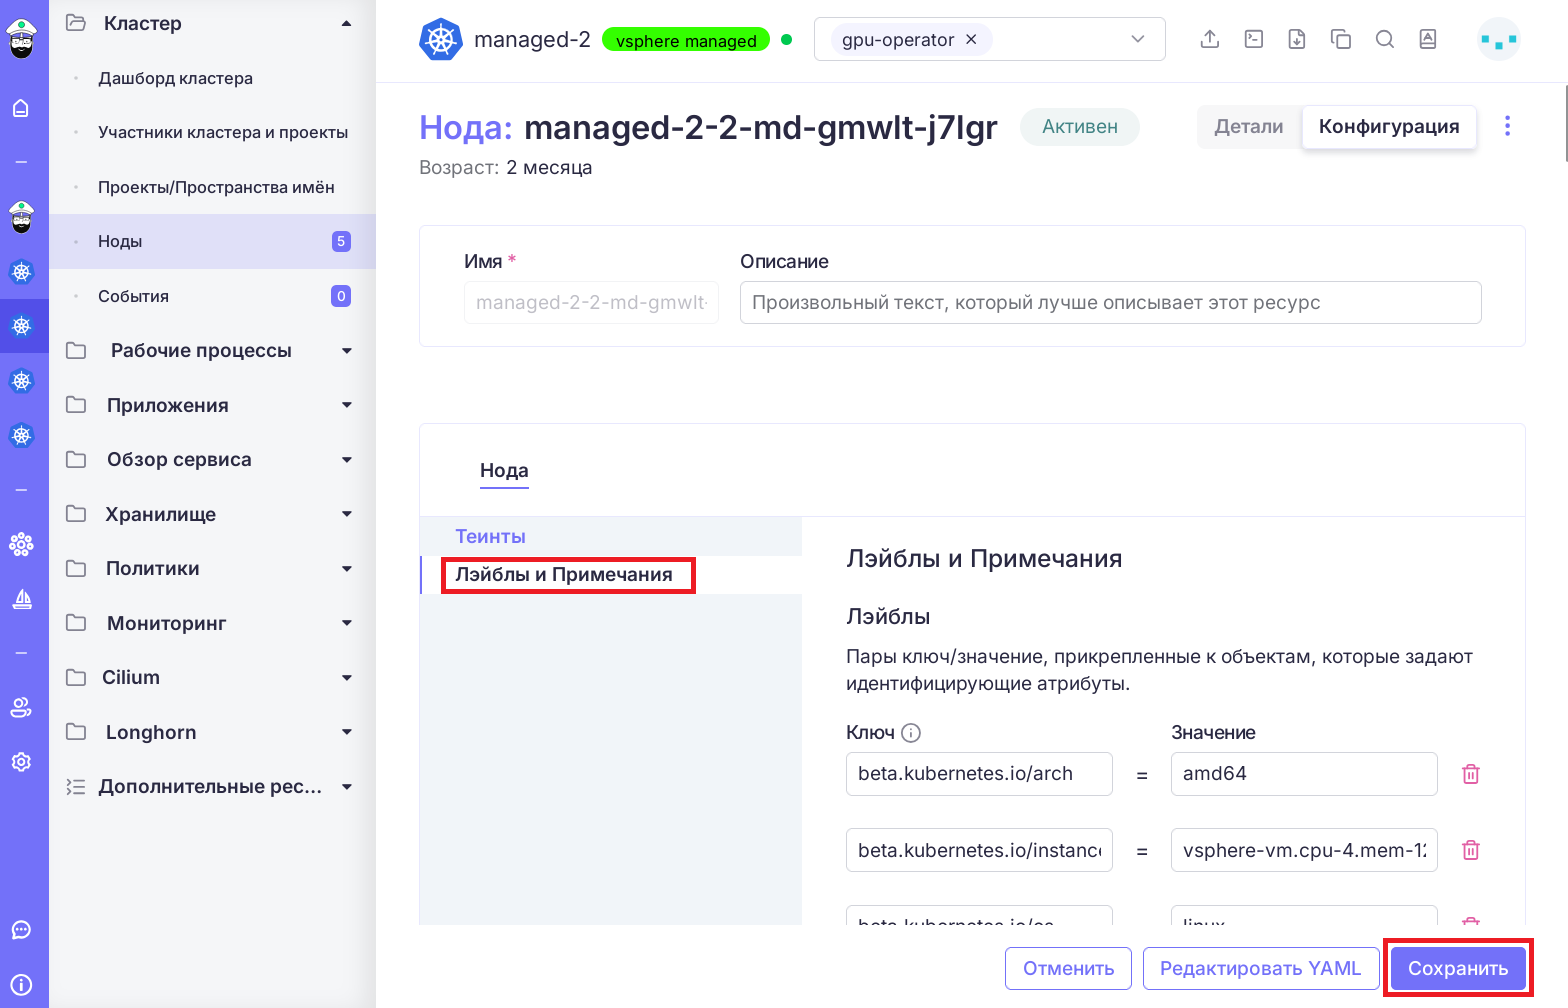Click the page vertical scrollbar
The width and height of the screenshot is (1568, 1008).
point(1564,122)
